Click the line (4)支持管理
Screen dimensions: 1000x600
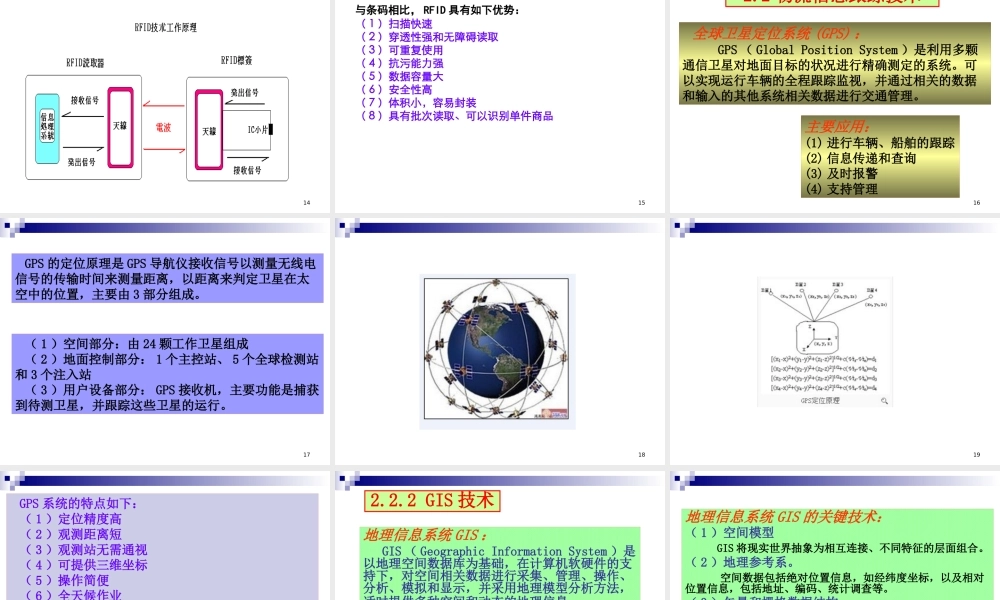[842, 189]
